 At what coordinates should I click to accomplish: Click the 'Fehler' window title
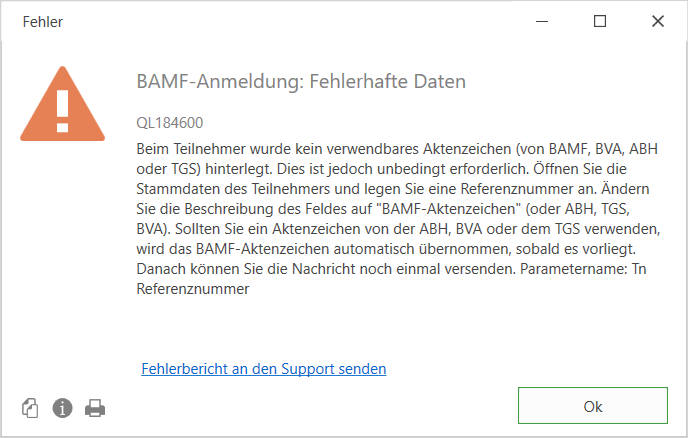pyautogui.click(x=43, y=22)
